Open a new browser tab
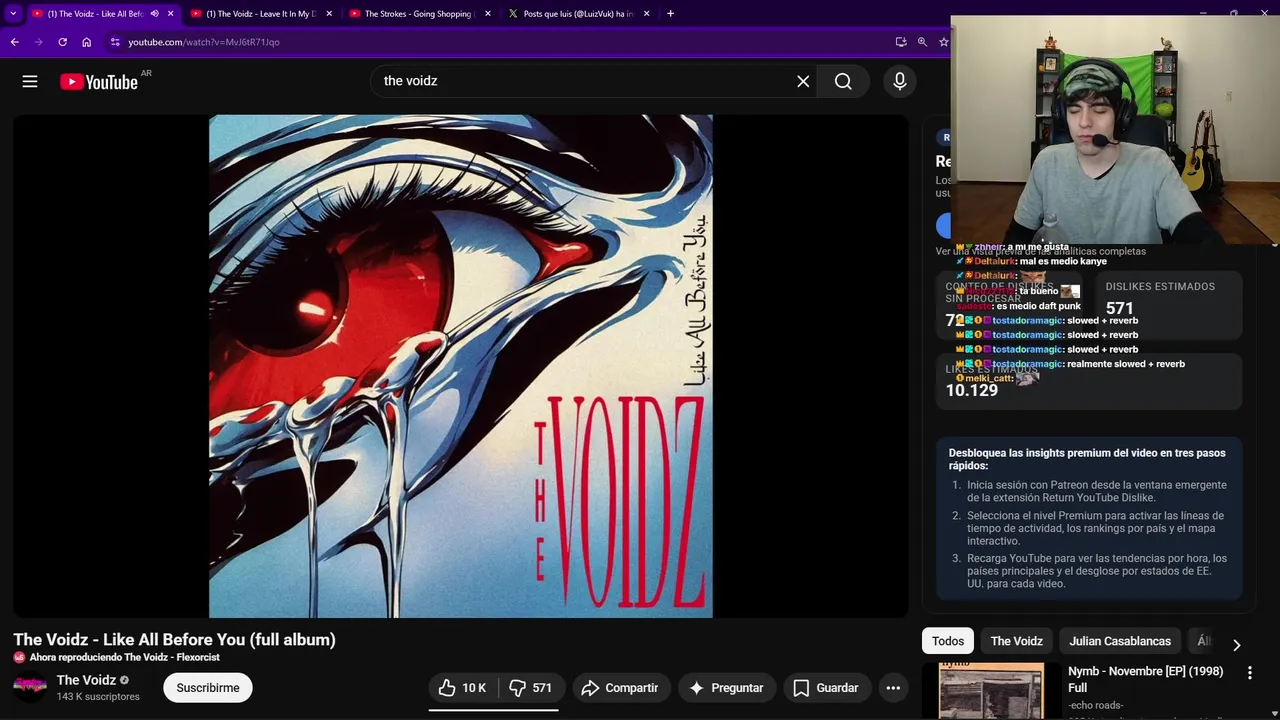The width and height of the screenshot is (1280, 720). (670, 13)
